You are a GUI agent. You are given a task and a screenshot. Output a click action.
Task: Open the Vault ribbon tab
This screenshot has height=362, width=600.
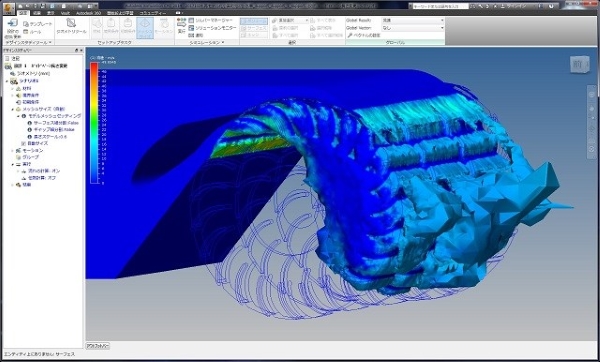coord(65,13)
